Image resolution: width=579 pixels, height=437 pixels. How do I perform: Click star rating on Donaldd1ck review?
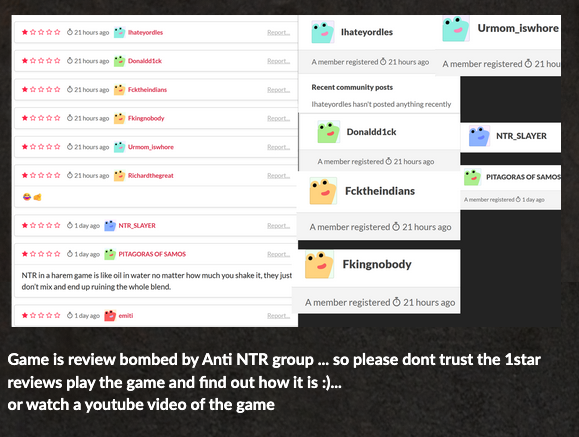coord(41,61)
